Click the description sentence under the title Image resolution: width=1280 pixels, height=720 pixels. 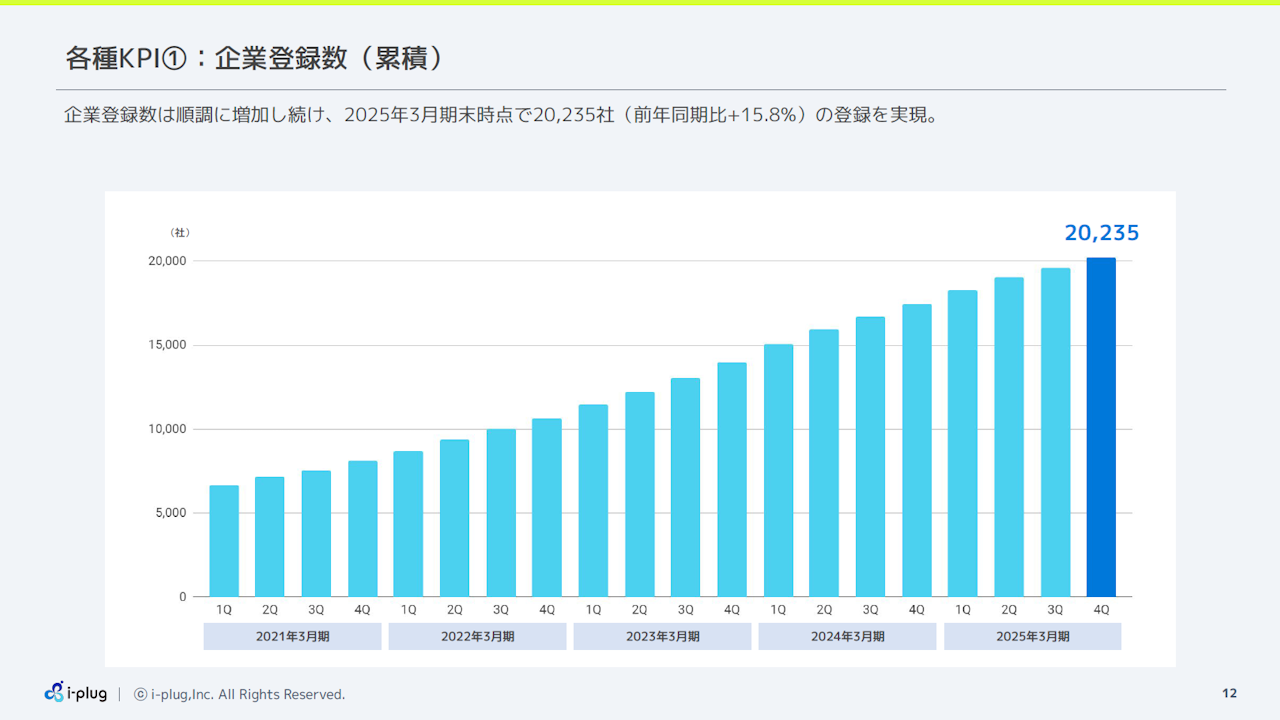500,115
